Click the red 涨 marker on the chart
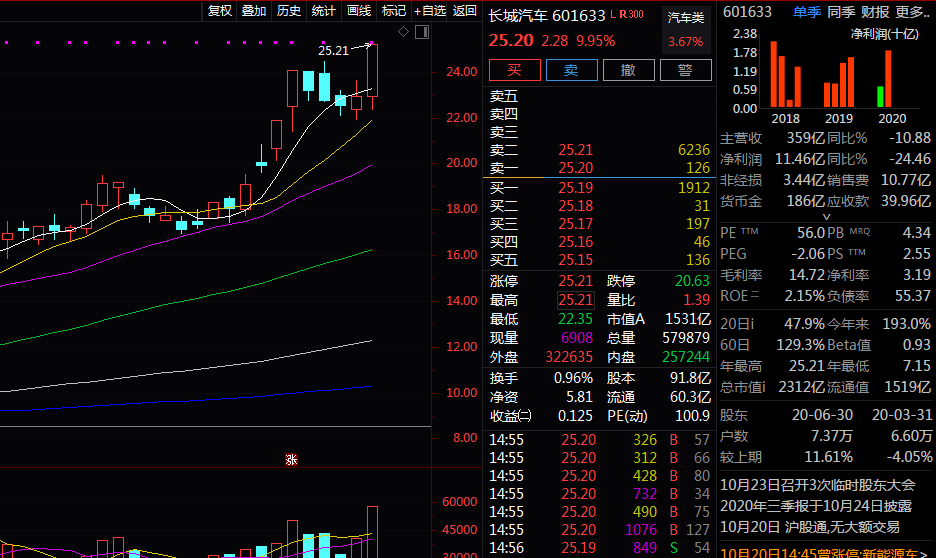936x558 pixels. point(291,460)
